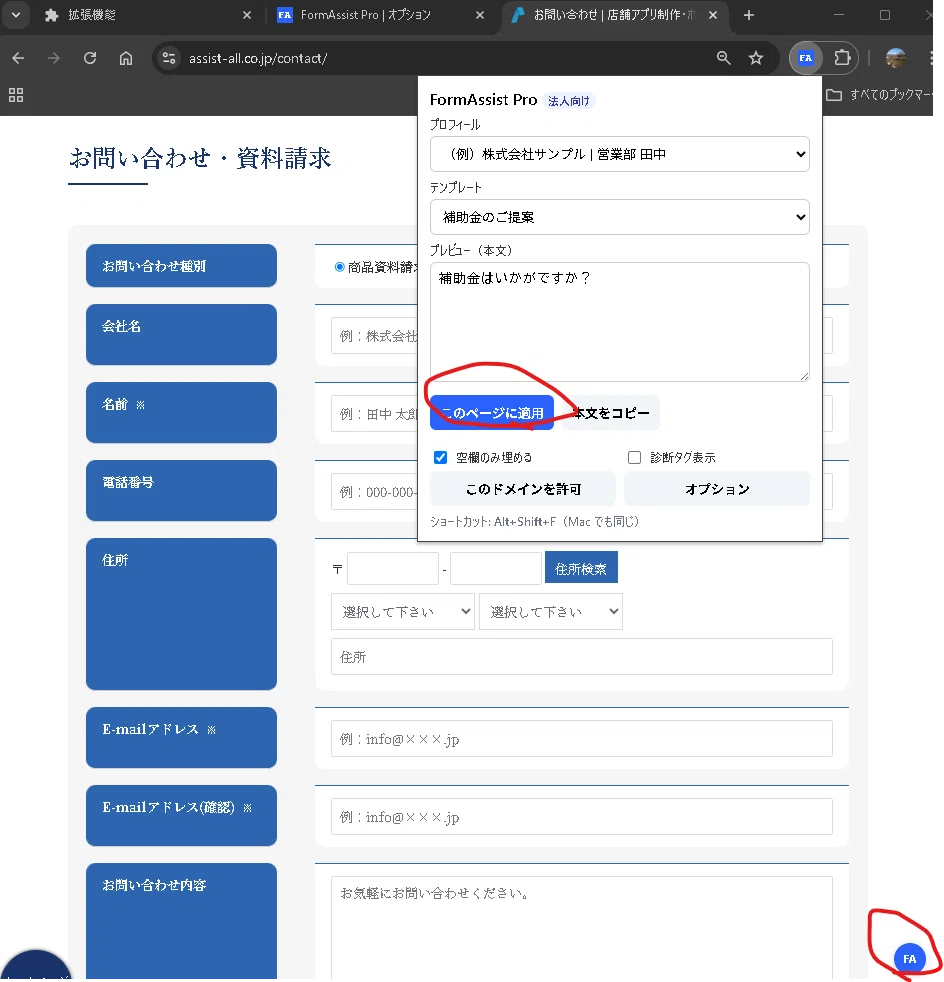
Task: Open the second 選択して下さい dropdown
Action: [x=551, y=611]
